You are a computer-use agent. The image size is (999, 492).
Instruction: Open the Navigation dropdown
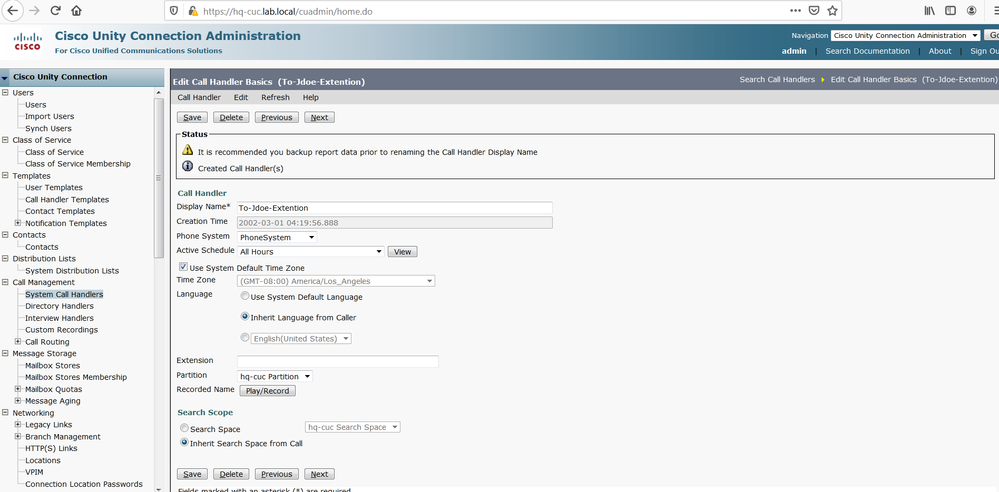(905, 36)
